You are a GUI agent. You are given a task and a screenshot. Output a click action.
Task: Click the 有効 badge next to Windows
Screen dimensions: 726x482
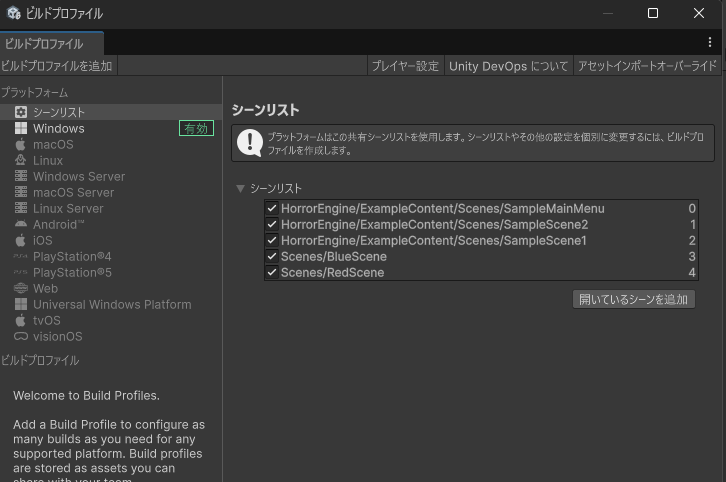pos(196,128)
